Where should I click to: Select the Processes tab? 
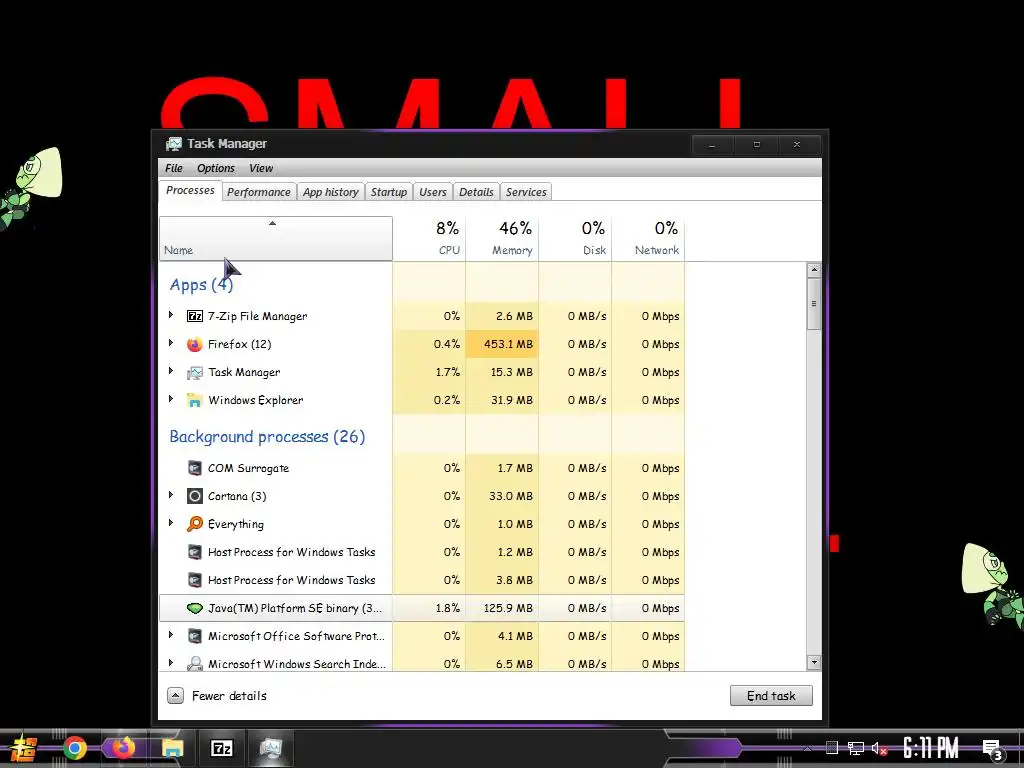pyautogui.click(x=190, y=191)
